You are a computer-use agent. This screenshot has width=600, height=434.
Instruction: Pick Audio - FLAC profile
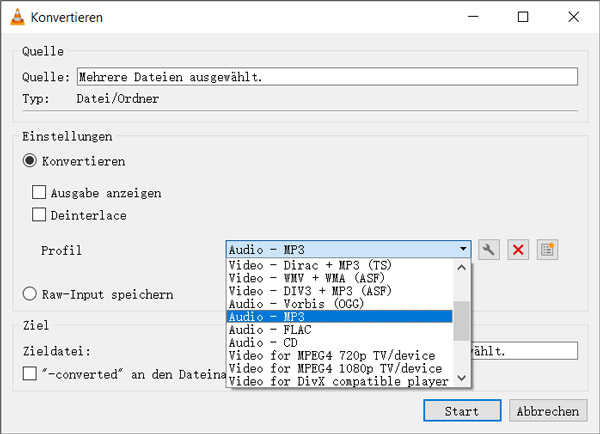pos(340,330)
